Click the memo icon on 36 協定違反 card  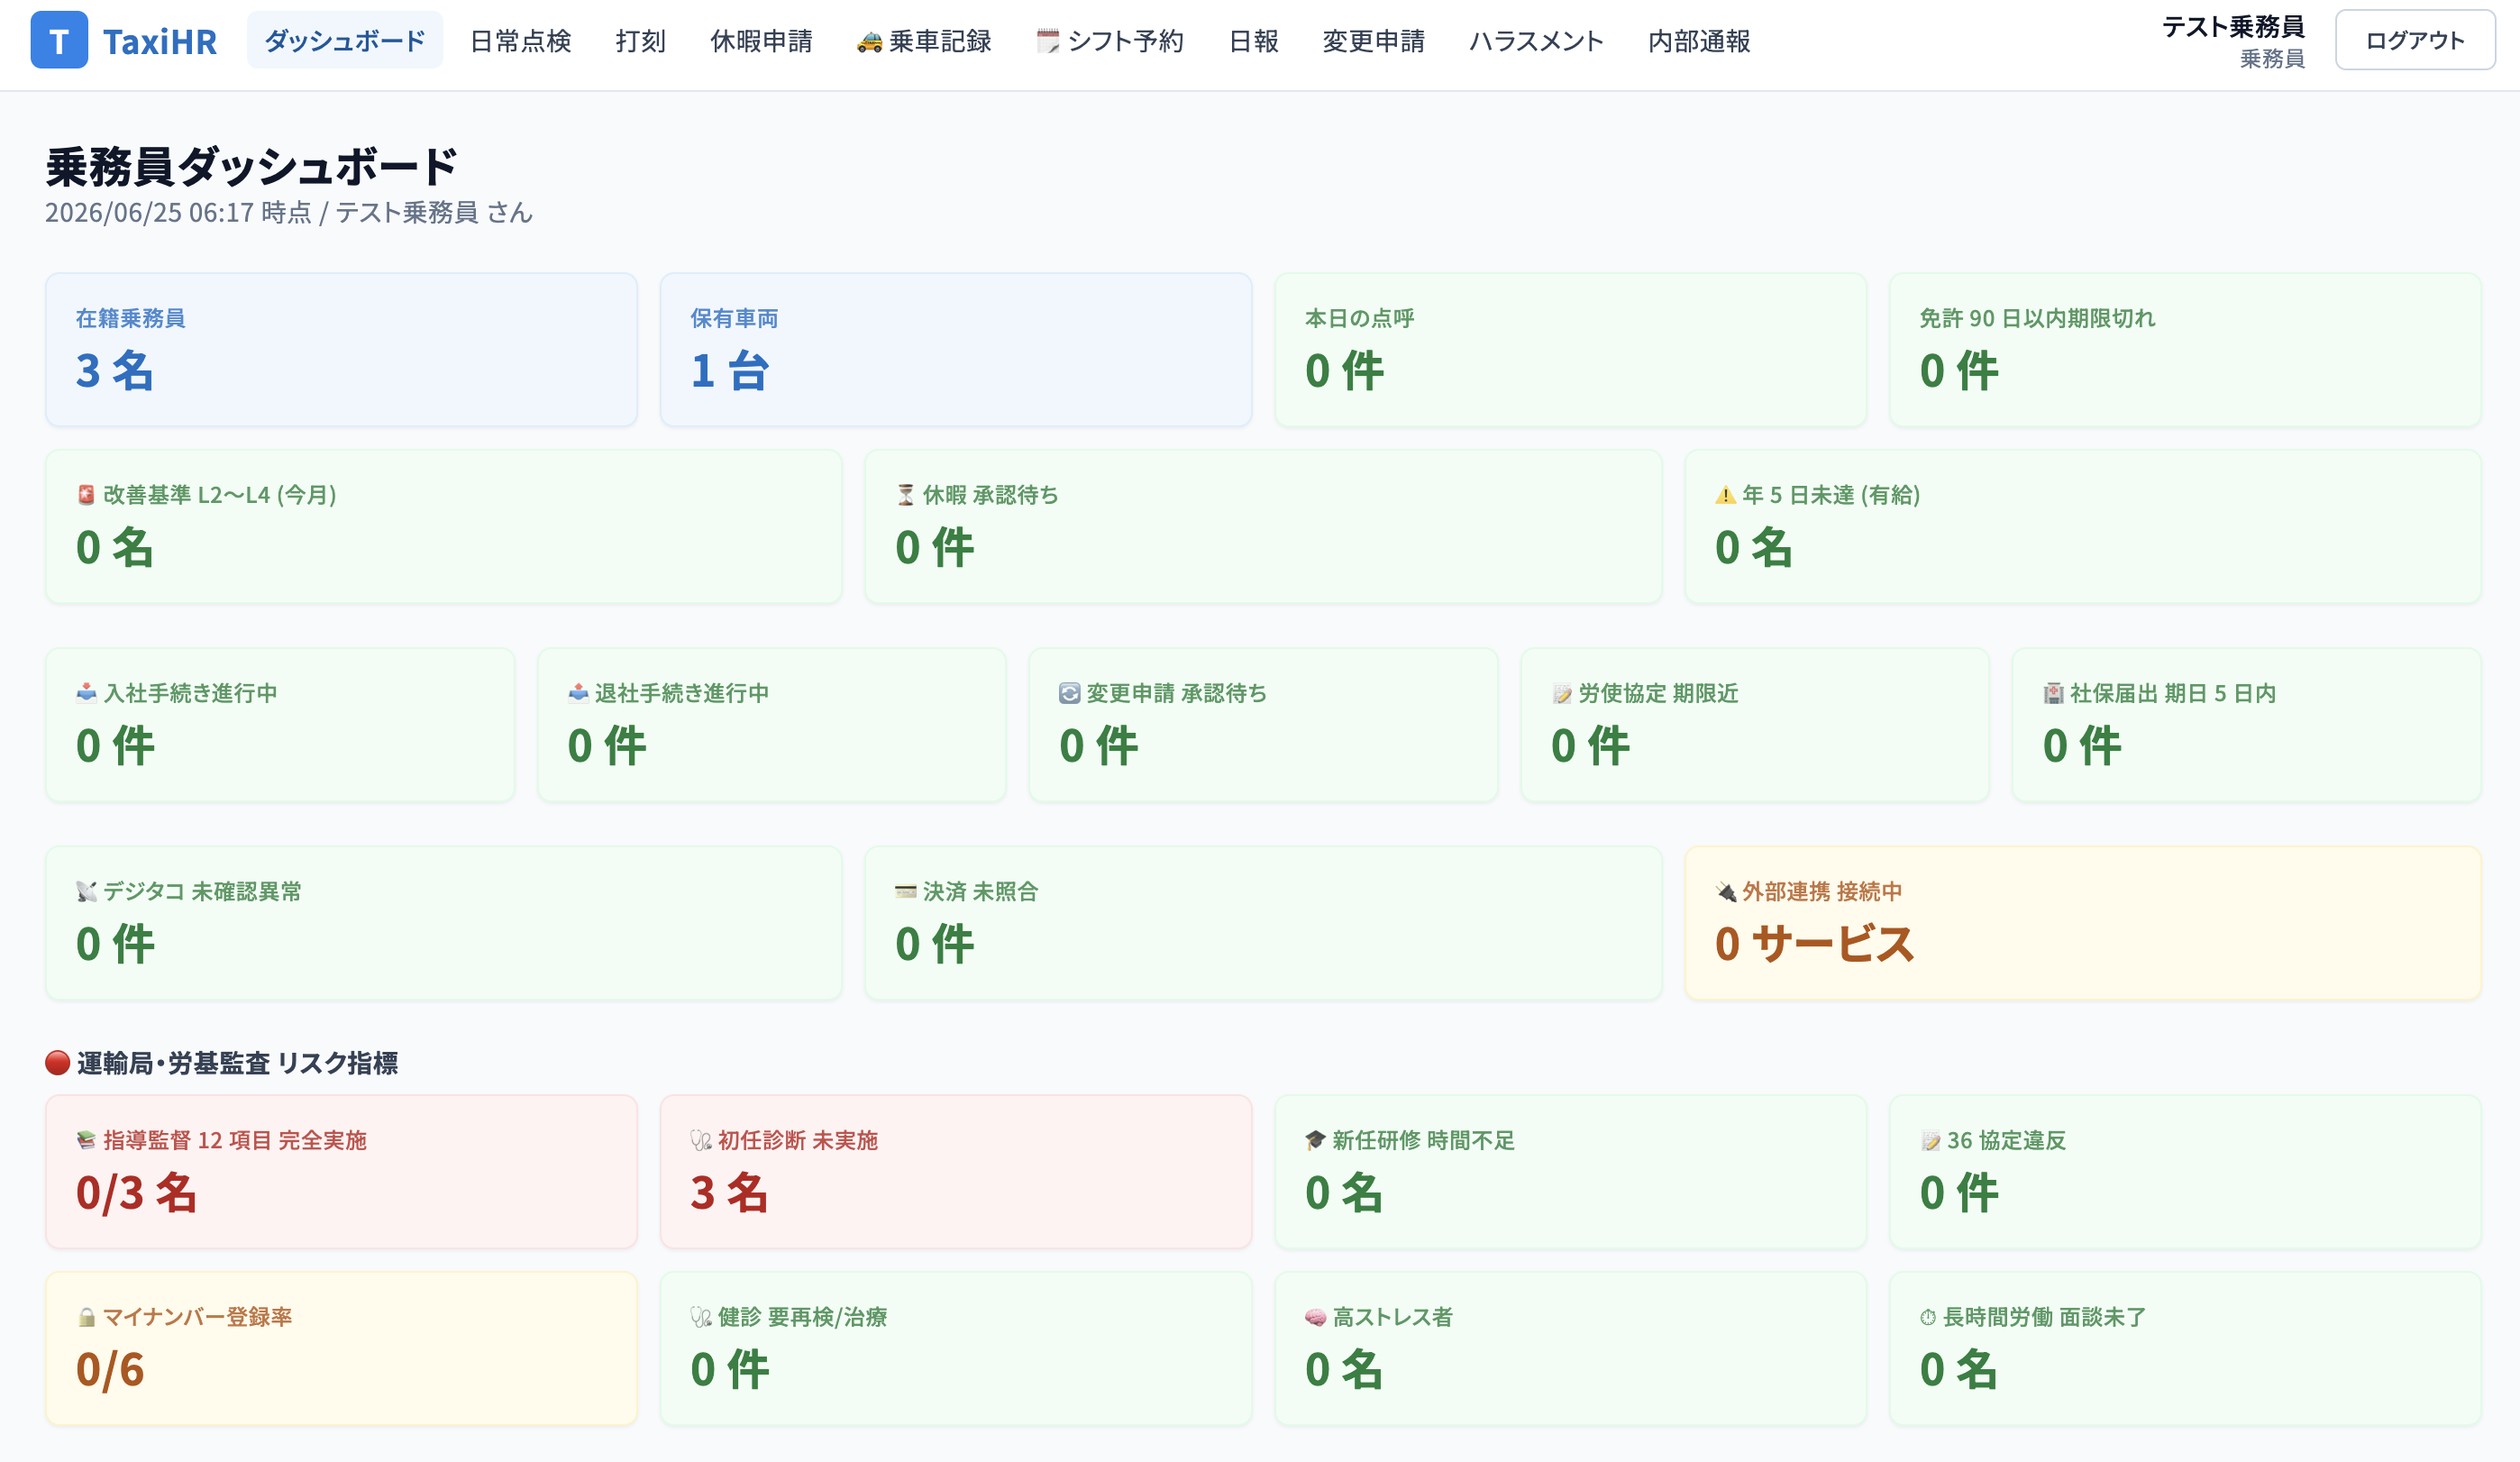(x=1930, y=1140)
